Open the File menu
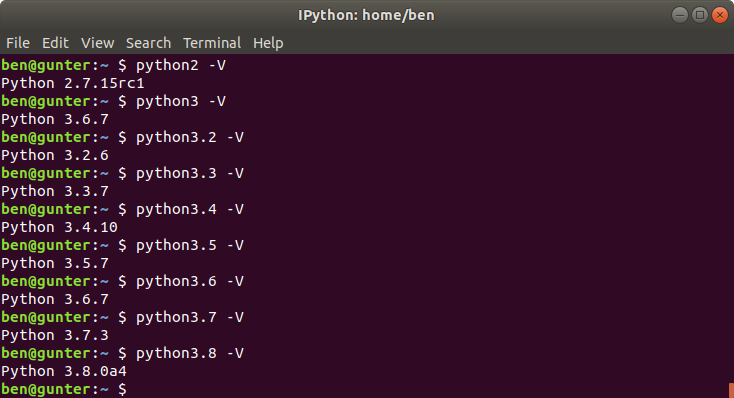Viewport: 734px width, 398px height. click(18, 43)
